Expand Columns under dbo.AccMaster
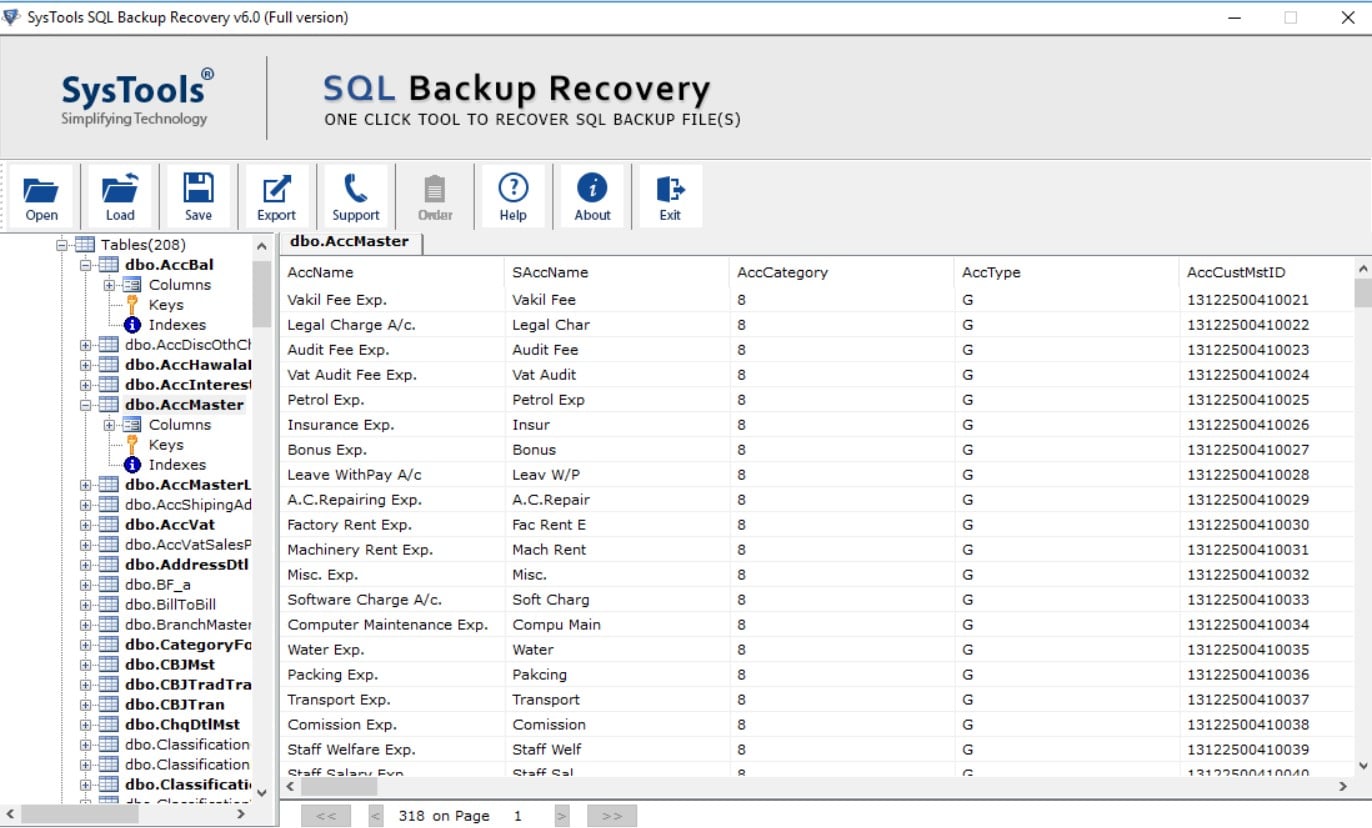This screenshot has width=1372, height=828. click(110, 425)
